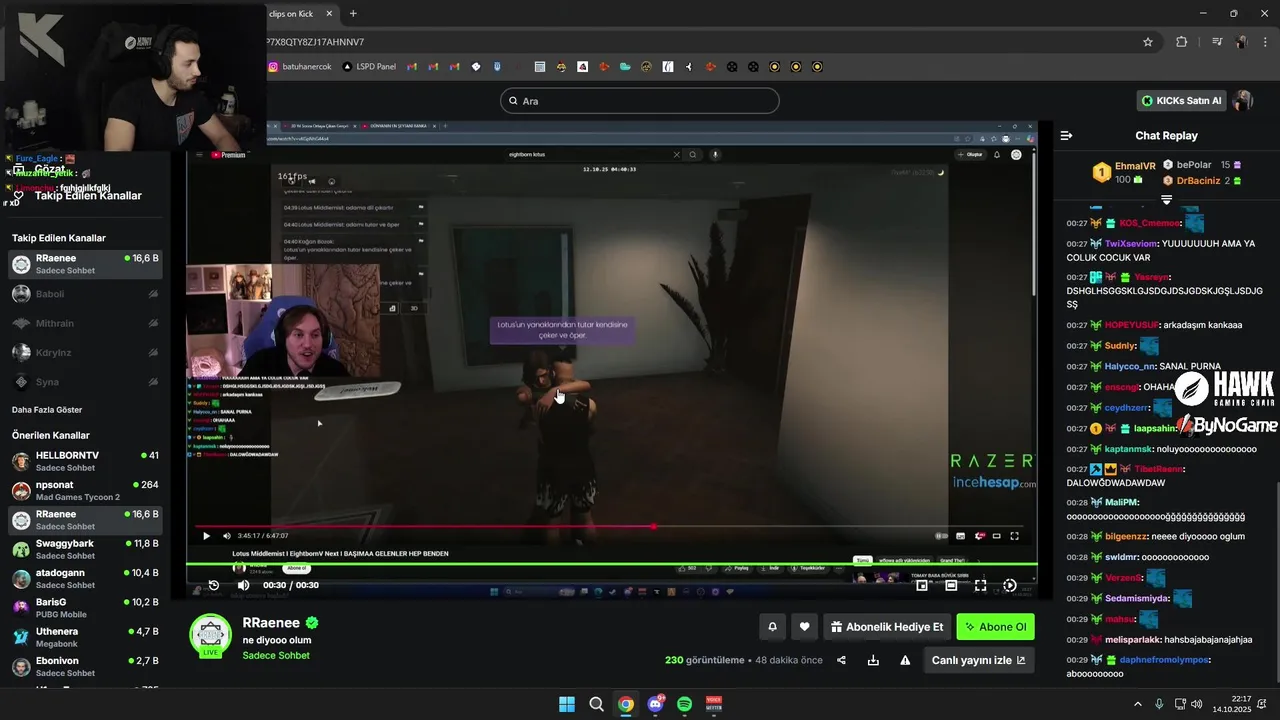Switch to Chrome in taskbar
This screenshot has width=1280, height=720.
coord(625,704)
